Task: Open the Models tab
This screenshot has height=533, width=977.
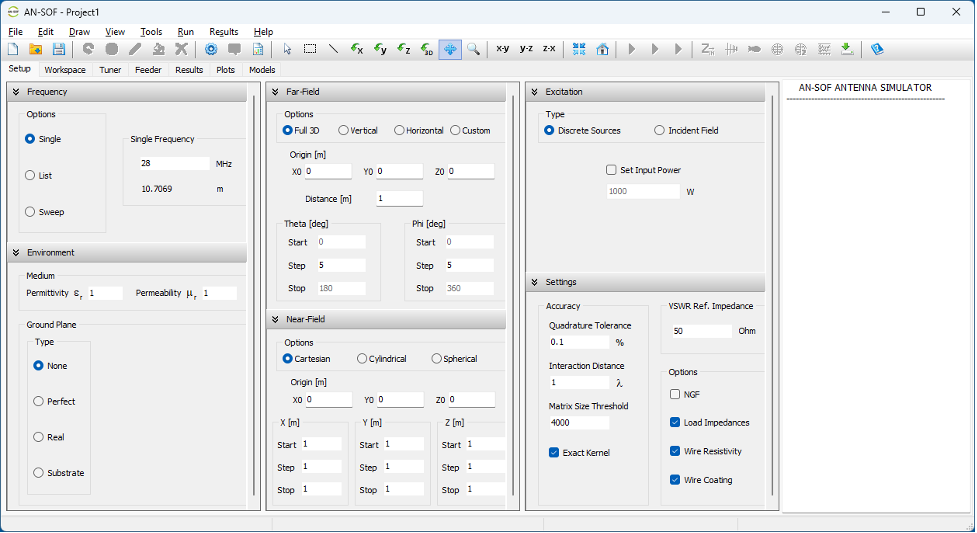Action: pyautogui.click(x=262, y=70)
